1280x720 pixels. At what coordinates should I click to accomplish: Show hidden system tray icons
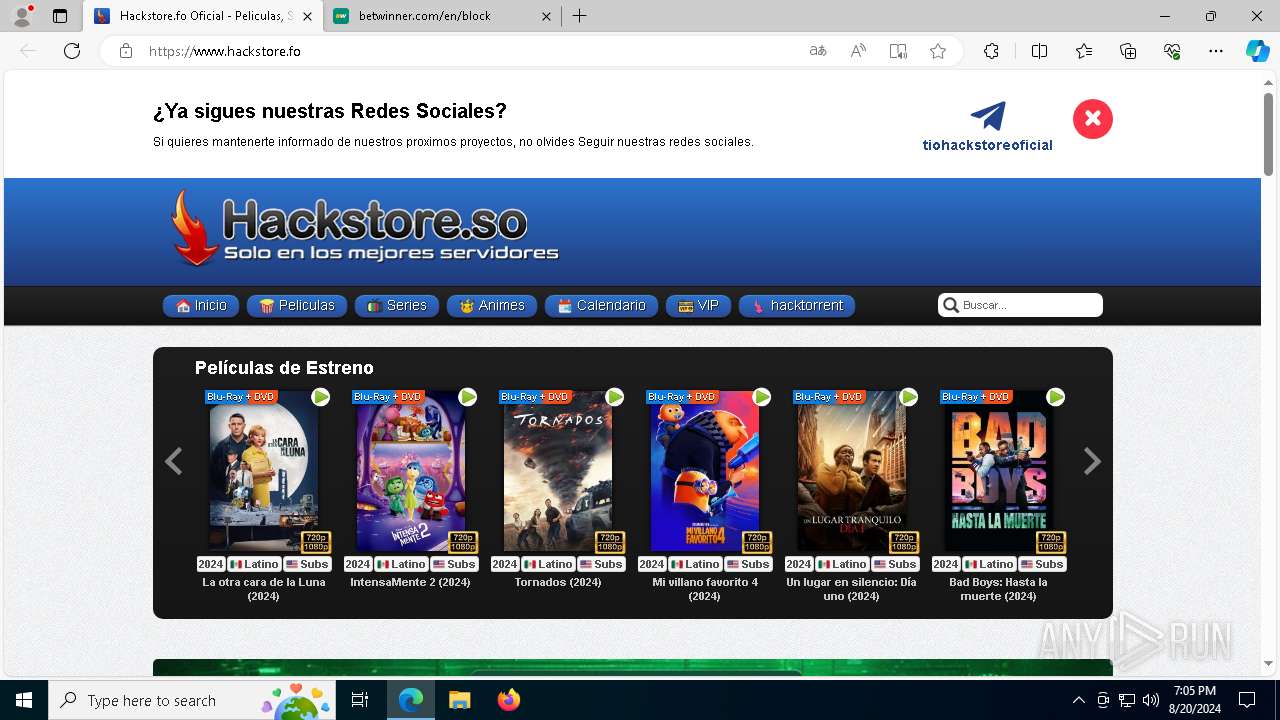pyautogui.click(x=1078, y=700)
